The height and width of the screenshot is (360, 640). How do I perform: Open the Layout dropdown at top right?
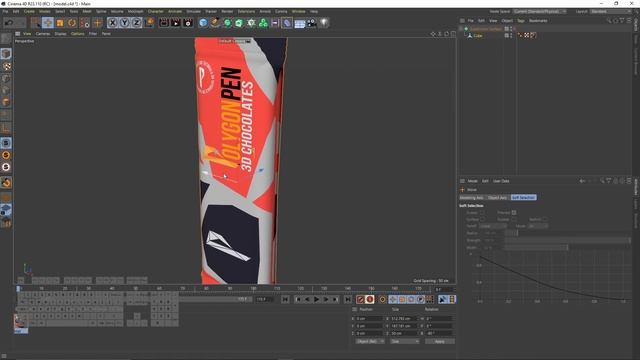tap(610, 11)
